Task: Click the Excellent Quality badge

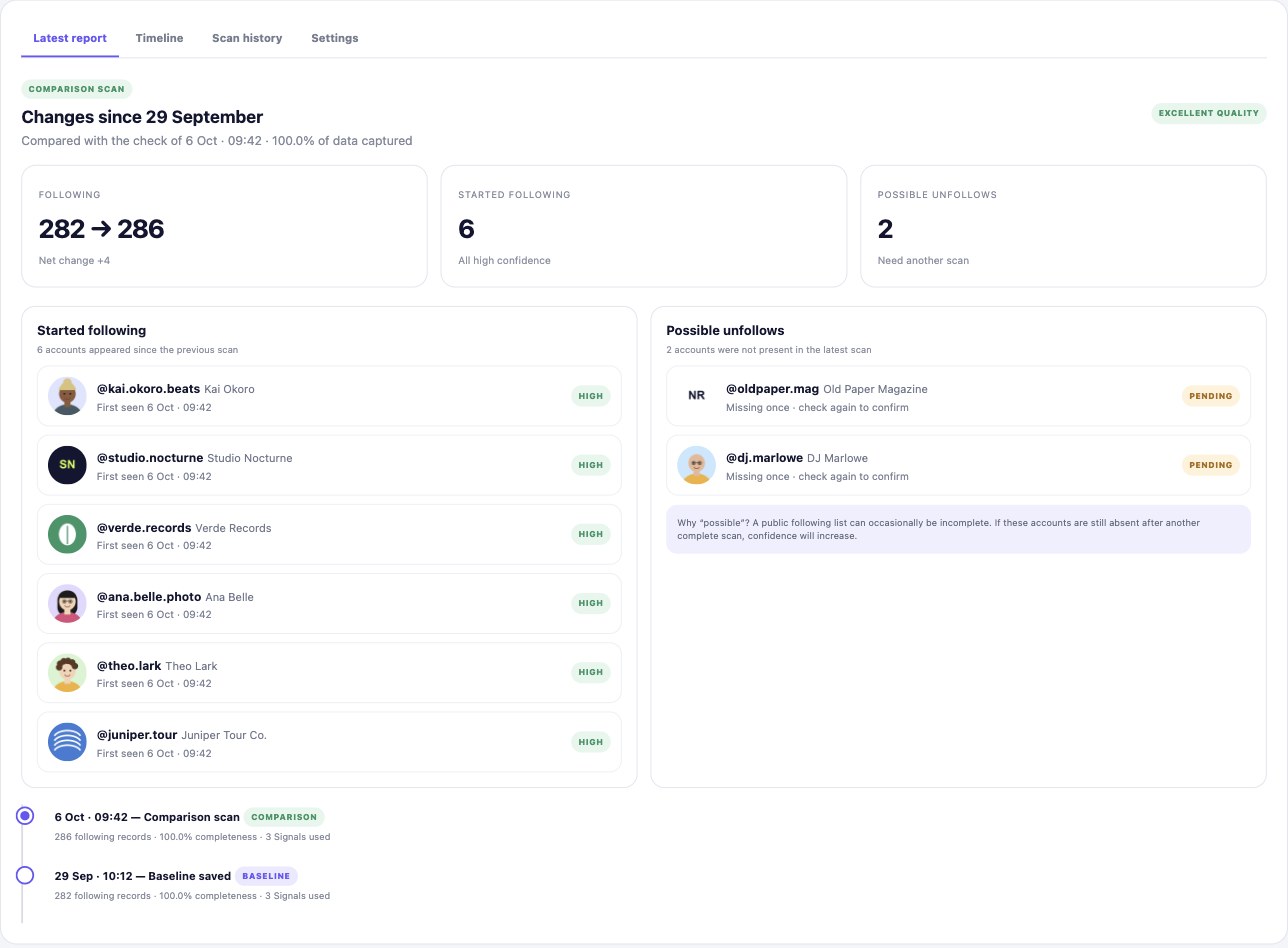Action: coord(1209,113)
